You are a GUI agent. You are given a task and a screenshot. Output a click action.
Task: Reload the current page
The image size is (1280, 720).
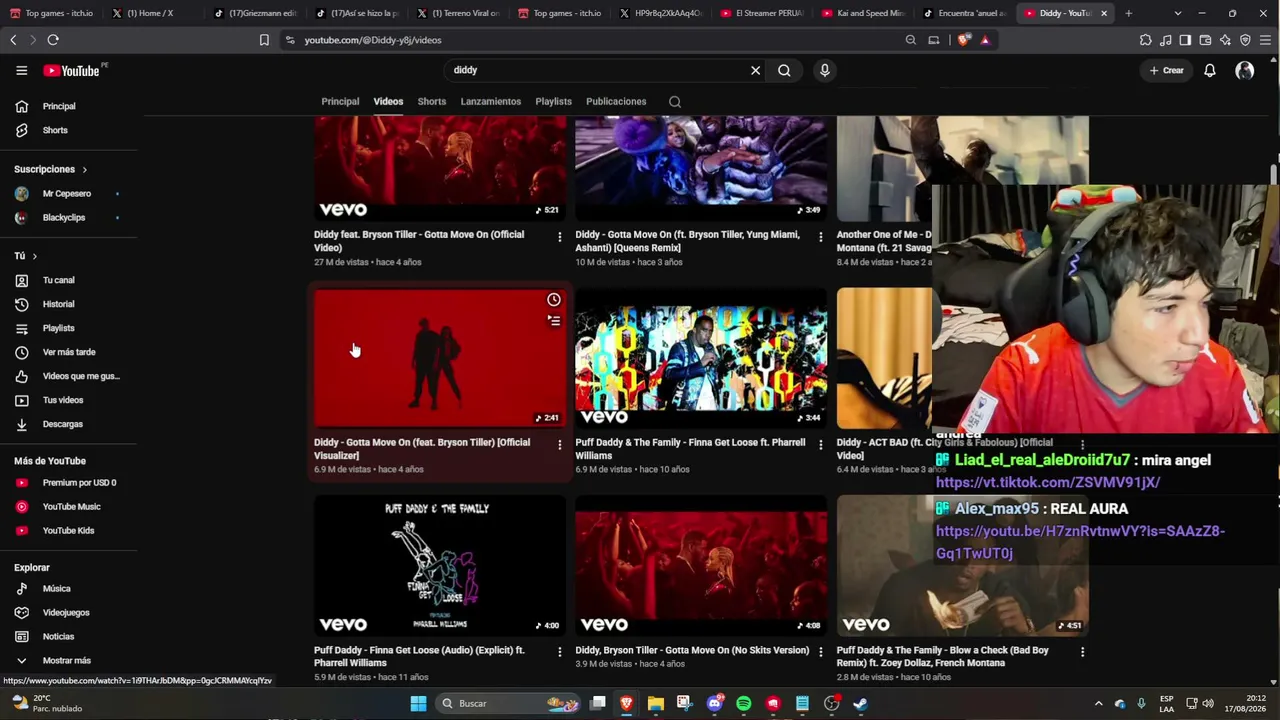click(x=53, y=40)
